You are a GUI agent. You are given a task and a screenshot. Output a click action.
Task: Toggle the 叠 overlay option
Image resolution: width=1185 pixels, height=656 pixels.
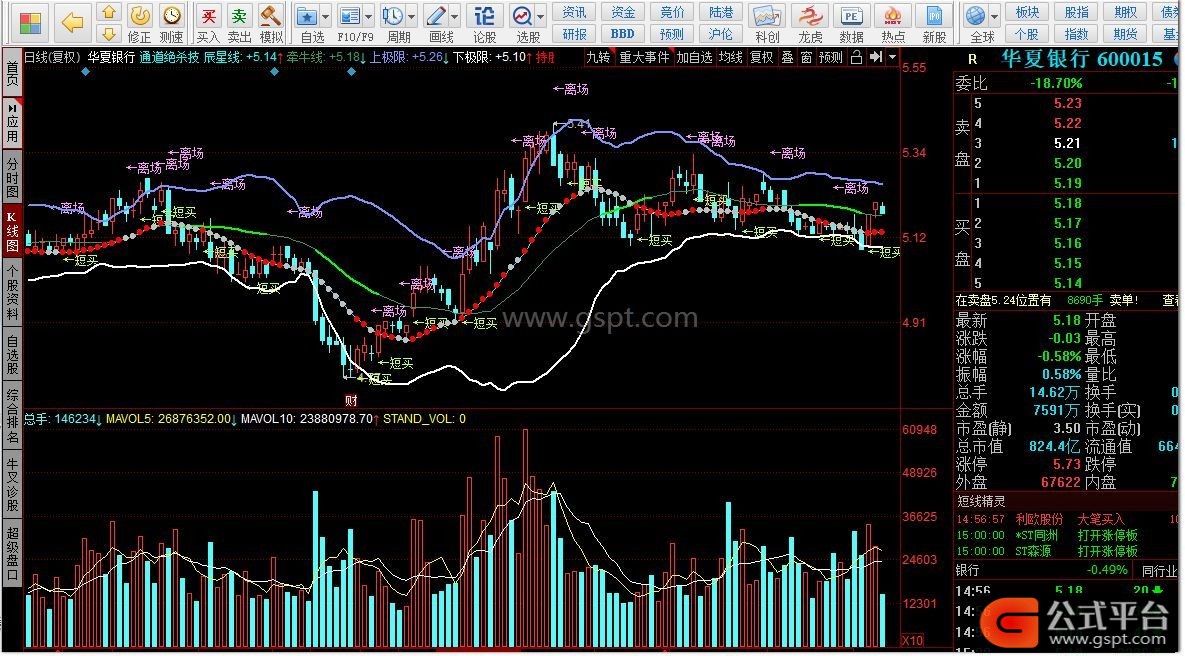coord(787,57)
